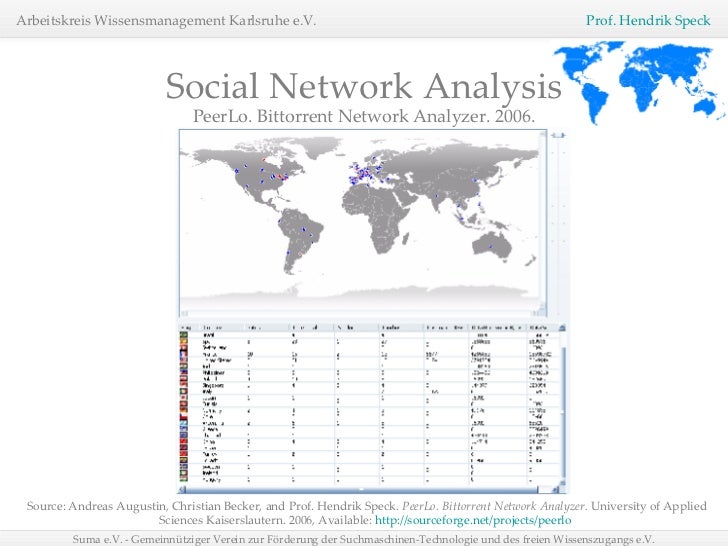
Task: Click the arrow control above the map's right scrollbar
Action: coord(558,135)
